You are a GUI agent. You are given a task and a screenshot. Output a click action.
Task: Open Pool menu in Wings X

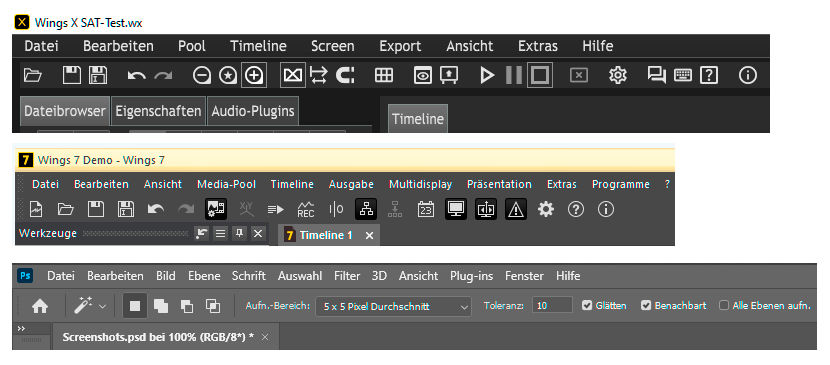(x=192, y=46)
